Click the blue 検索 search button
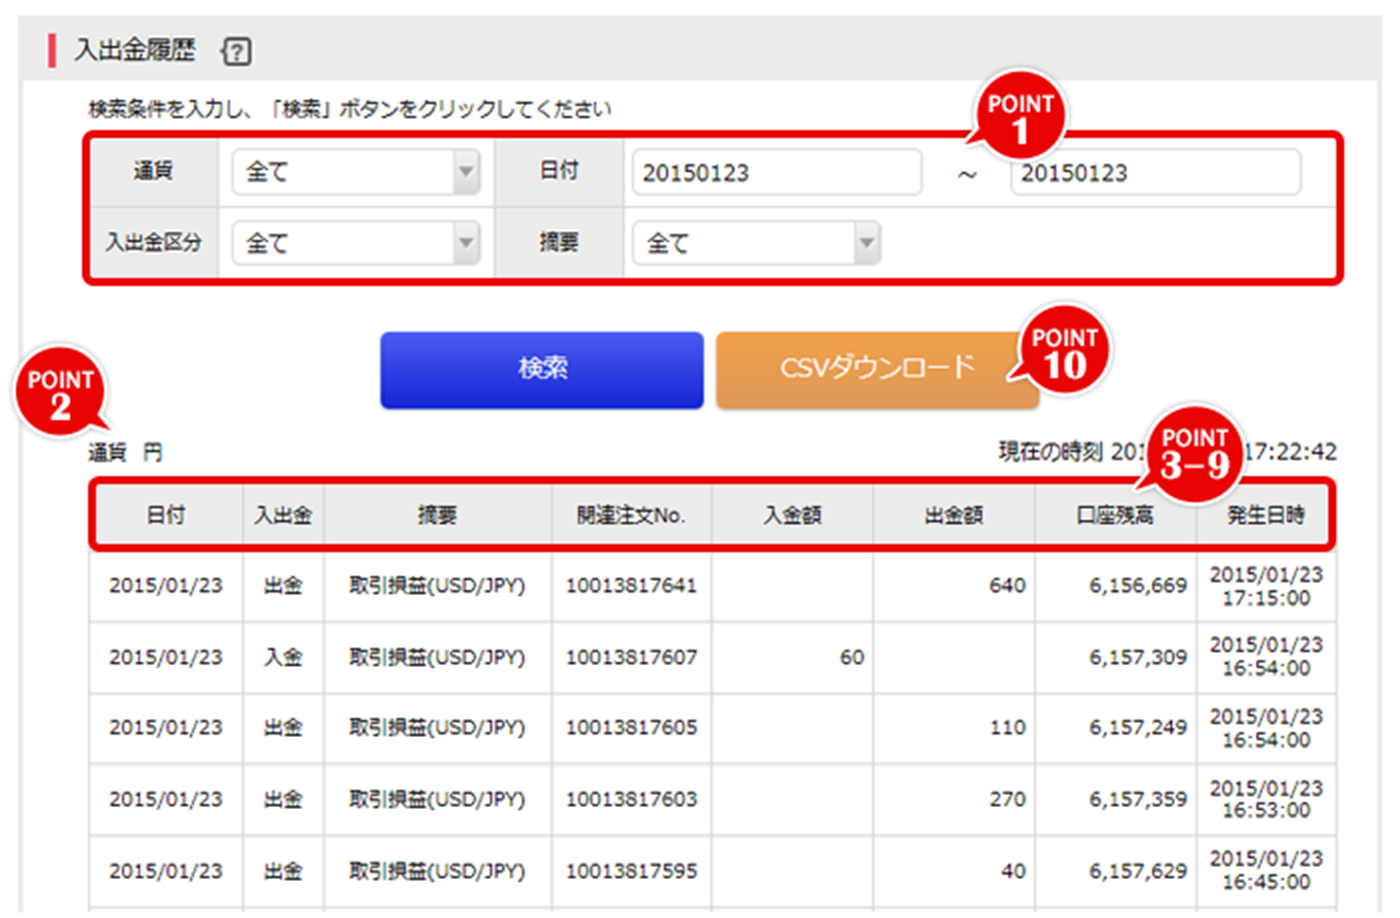 (542, 368)
